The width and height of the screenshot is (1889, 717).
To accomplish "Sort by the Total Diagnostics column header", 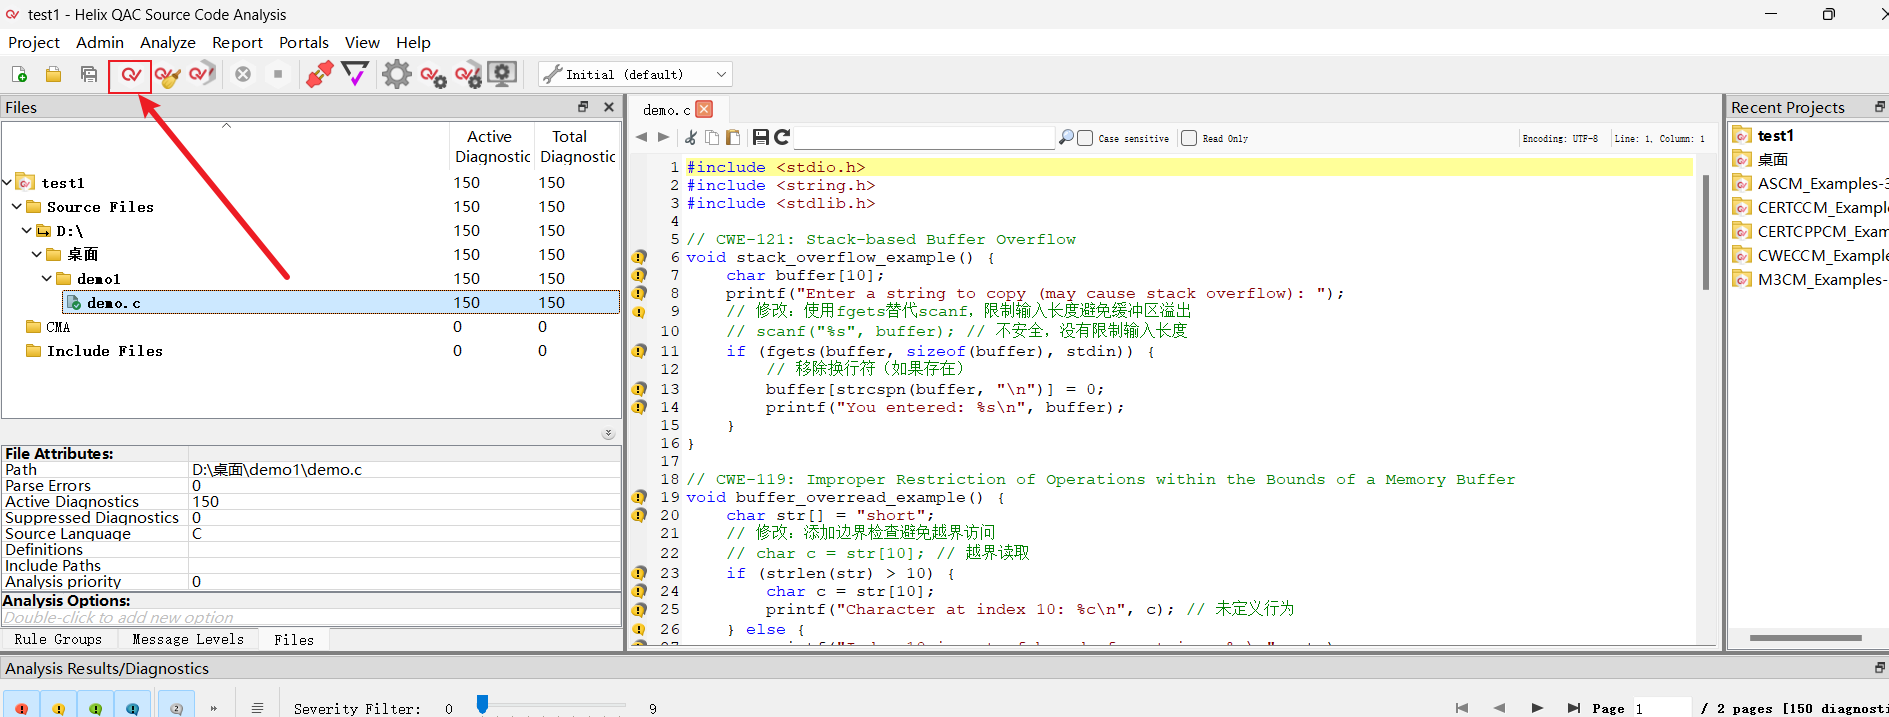I will pyautogui.click(x=577, y=146).
